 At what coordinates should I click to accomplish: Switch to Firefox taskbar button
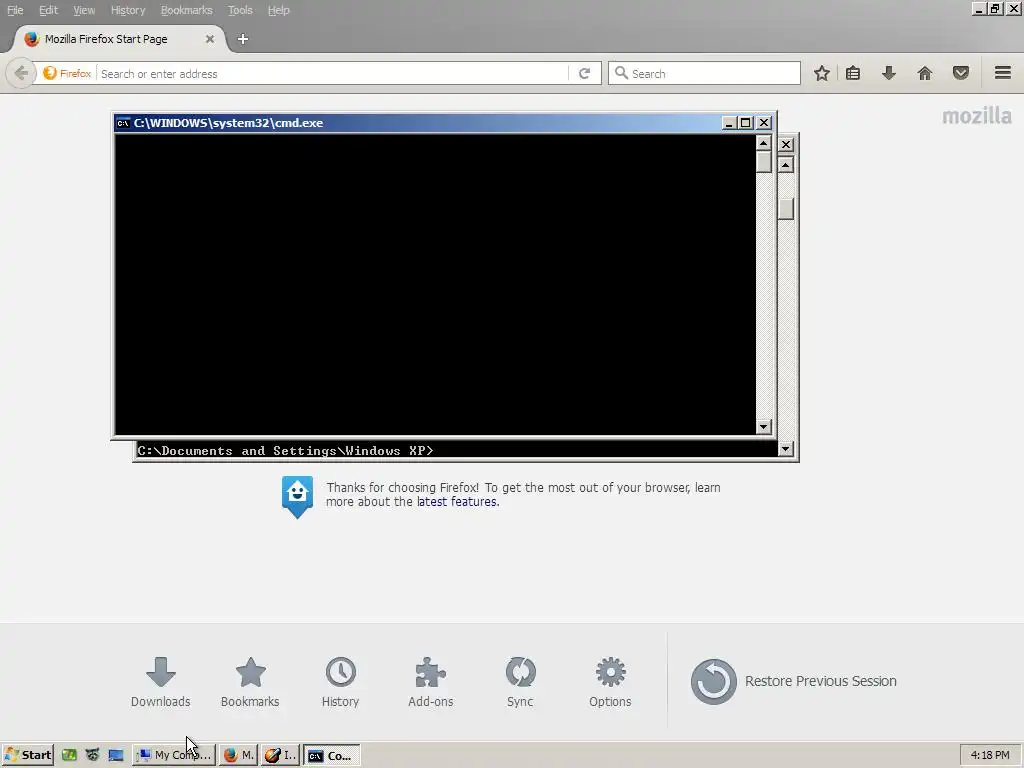[x=238, y=755]
